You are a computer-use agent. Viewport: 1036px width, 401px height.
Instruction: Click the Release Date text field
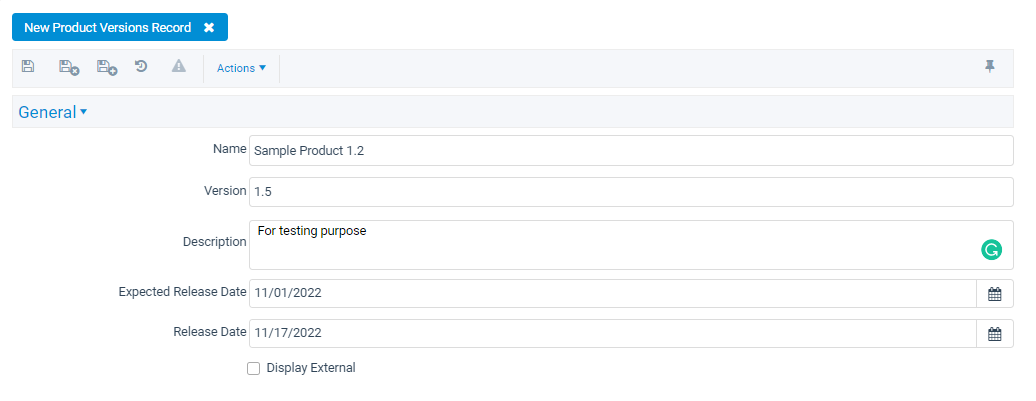[612, 334]
